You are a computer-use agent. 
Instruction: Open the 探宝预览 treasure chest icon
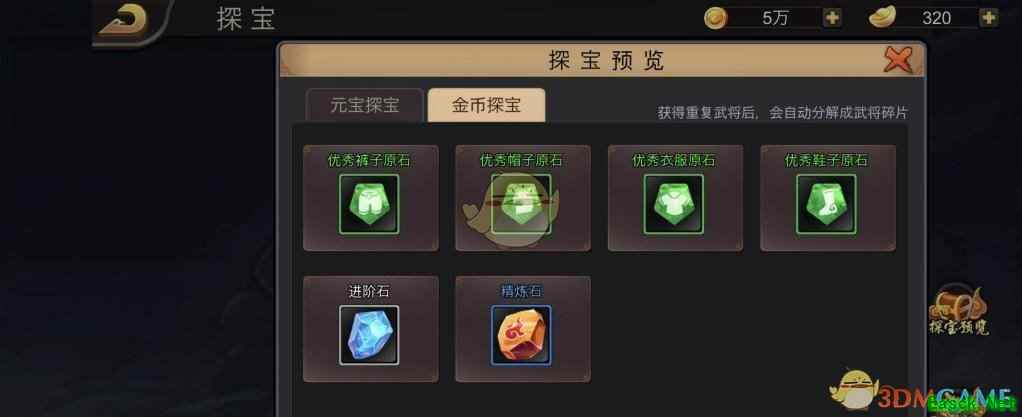958,310
